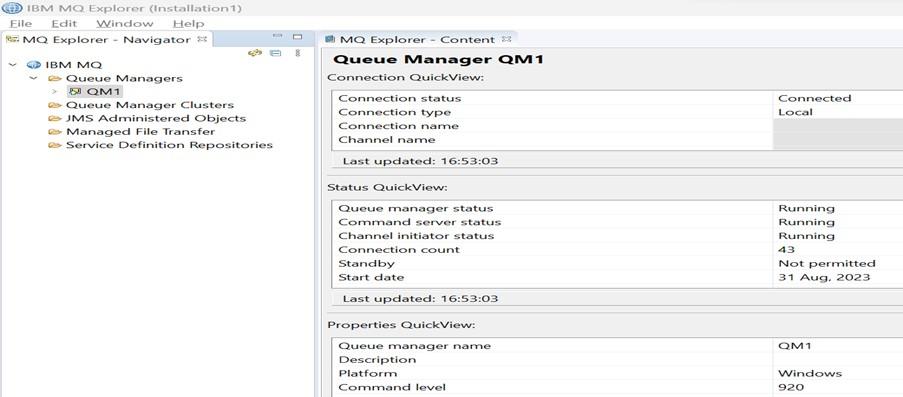Viewport: 903px width, 397px height.
Task: Minimize the Navigator panel
Action: coord(278,37)
